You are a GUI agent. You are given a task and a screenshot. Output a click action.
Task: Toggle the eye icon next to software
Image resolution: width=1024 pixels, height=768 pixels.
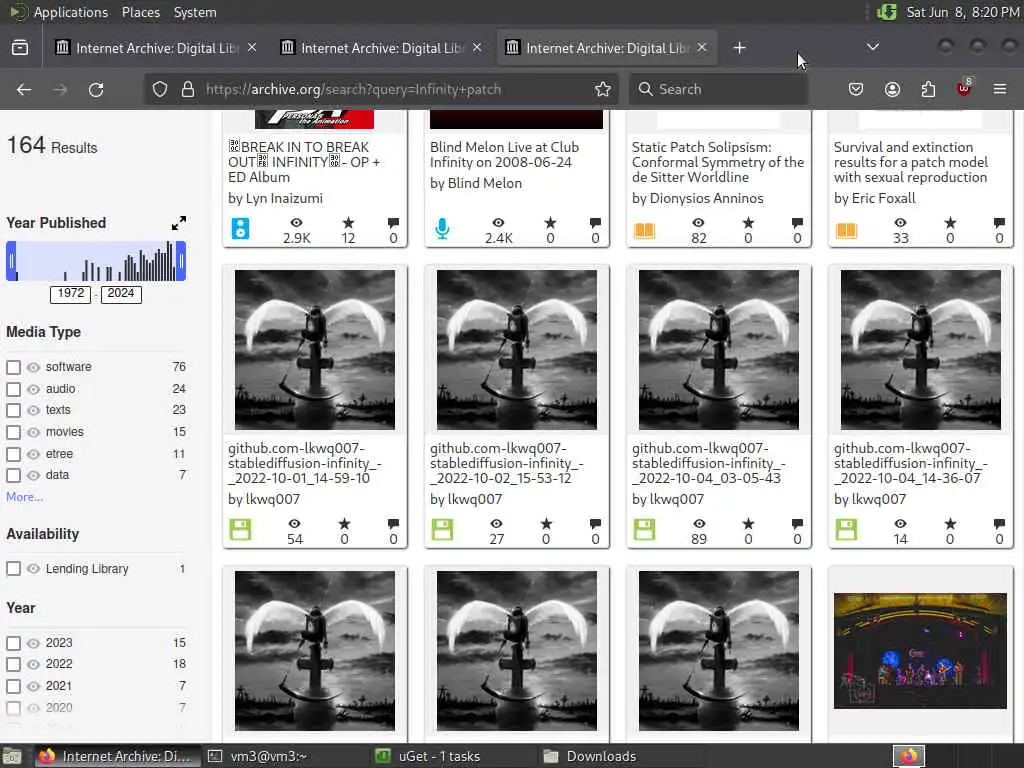point(33,367)
